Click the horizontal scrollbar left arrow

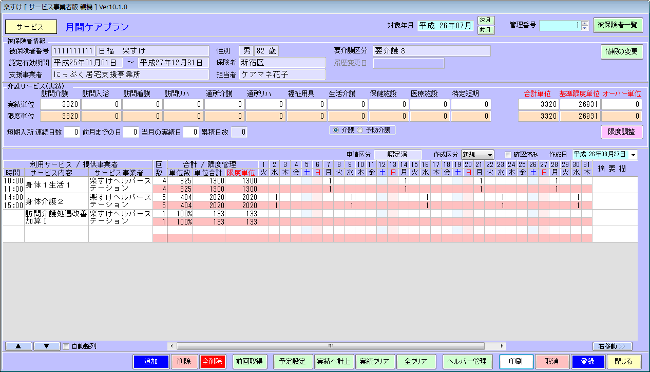(x=172, y=346)
